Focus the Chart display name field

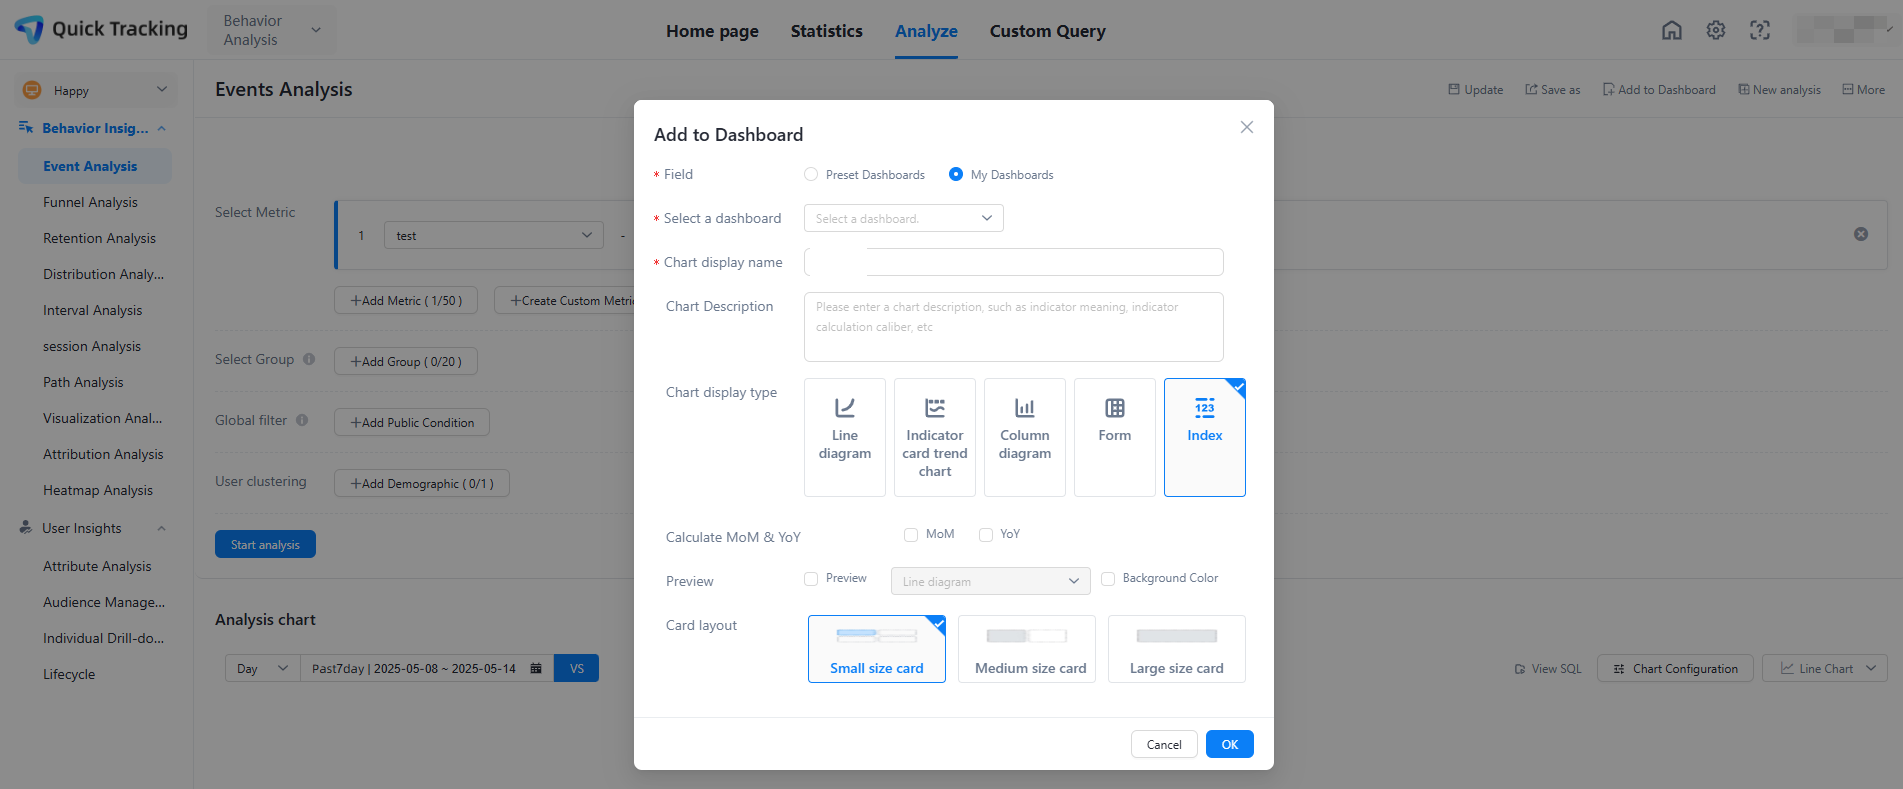coord(1014,262)
